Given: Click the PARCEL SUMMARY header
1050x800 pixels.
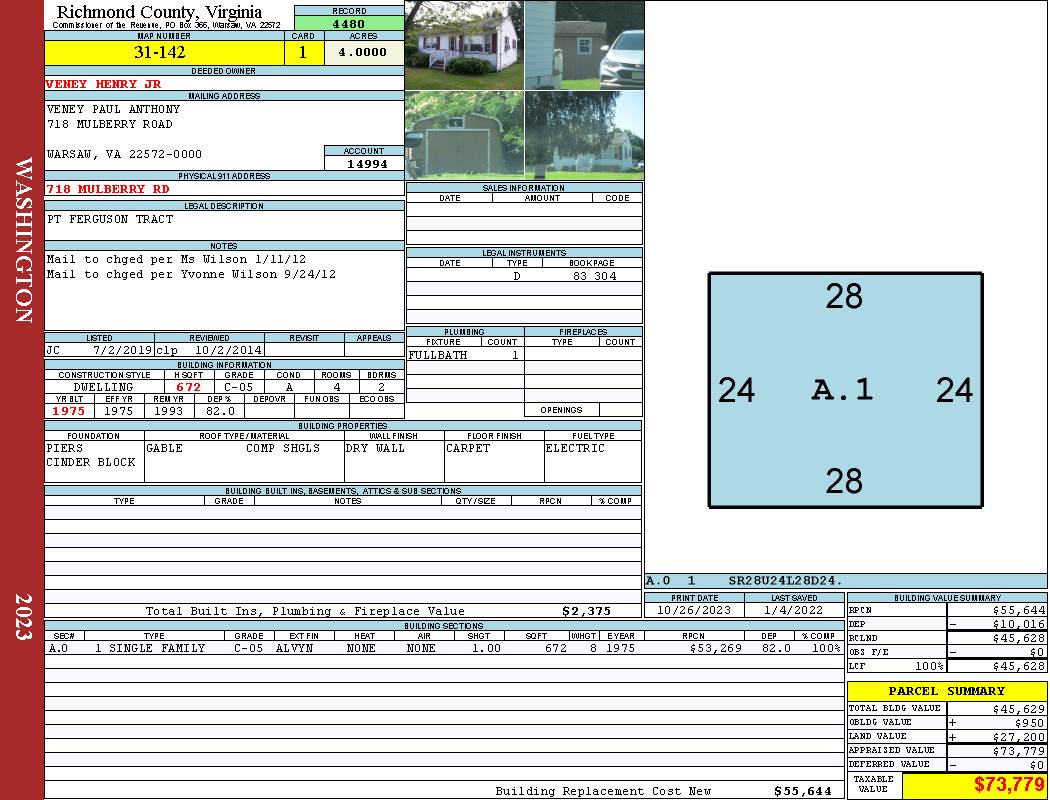Looking at the screenshot, I should [947, 692].
